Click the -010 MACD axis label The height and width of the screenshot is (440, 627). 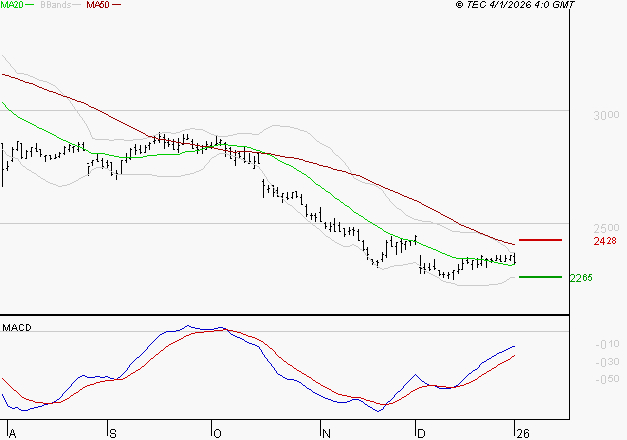[x=607, y=344]
